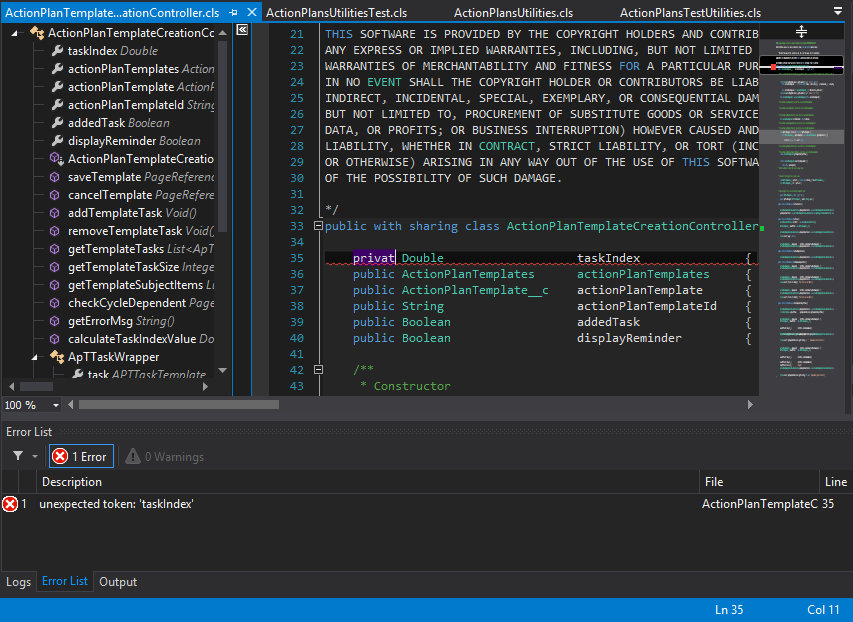Select actionPlanTemplates property wrench icon
The width and height of the screenshot is (853, 622).
point(57,69)
